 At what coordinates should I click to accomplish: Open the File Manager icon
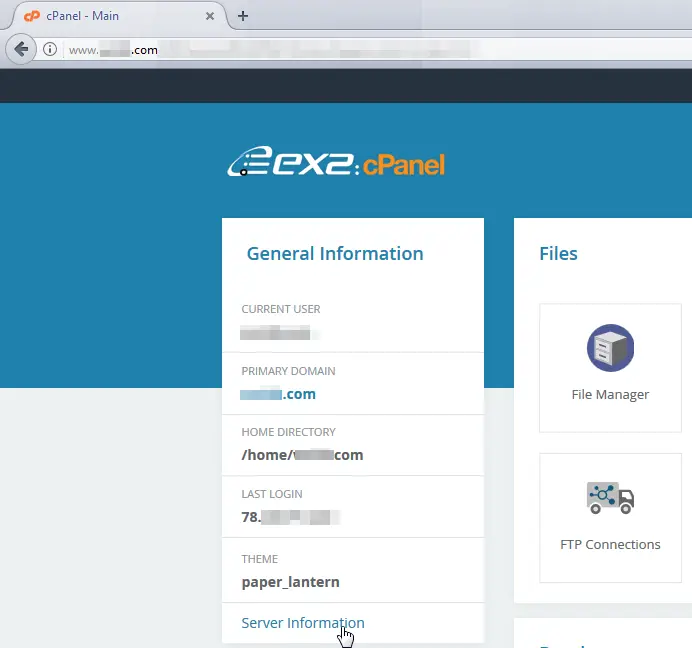(x=610, y=348)
